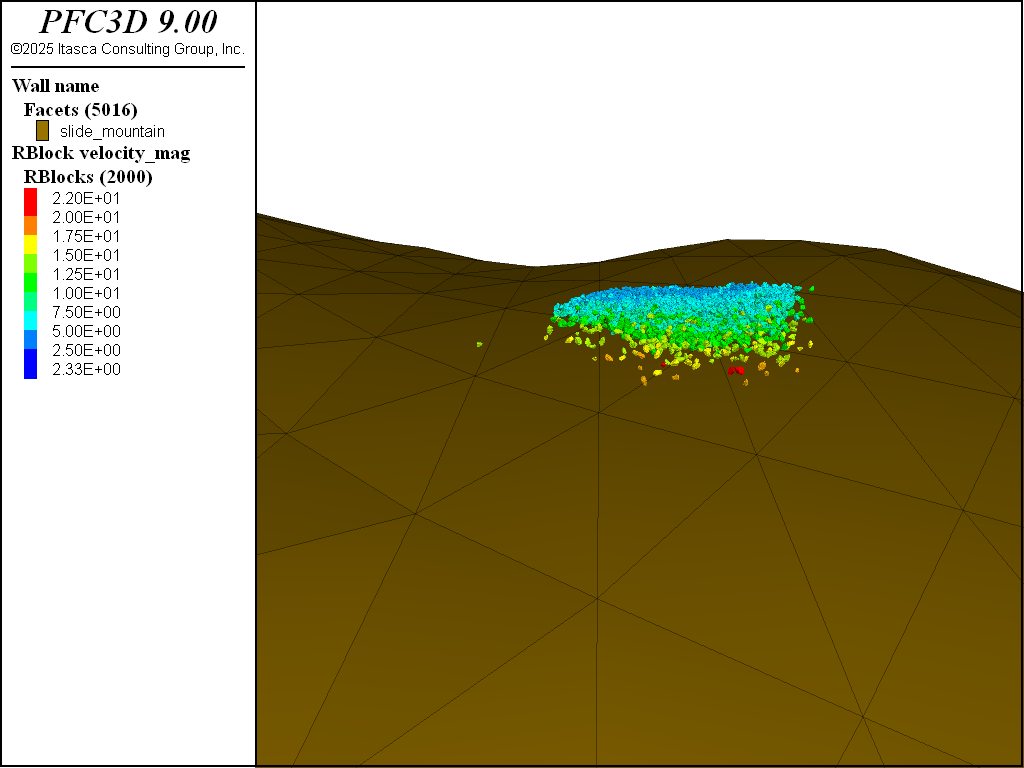Screen dimensions: 1024x768
Task: Click the yellow 1.75E+01 legend swatch
Action: (31, 244)
